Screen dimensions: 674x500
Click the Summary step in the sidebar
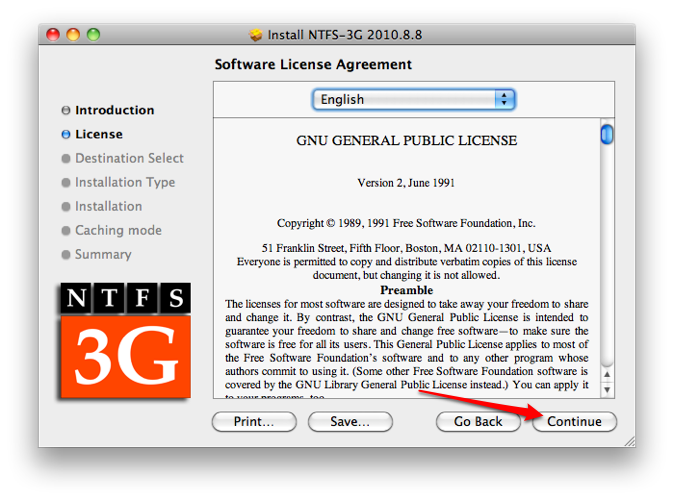pyautogui.click(x=102, y=254)
